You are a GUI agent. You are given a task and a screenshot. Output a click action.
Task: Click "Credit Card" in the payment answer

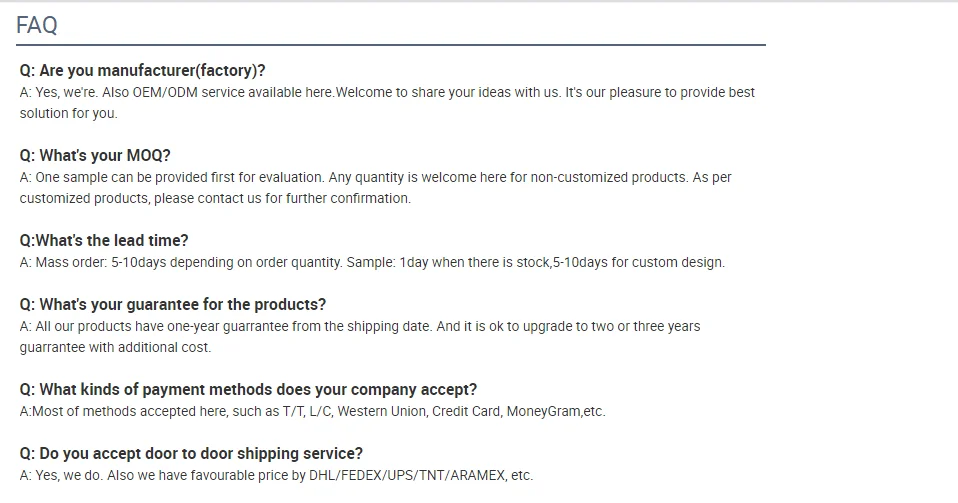click(465, 411)
